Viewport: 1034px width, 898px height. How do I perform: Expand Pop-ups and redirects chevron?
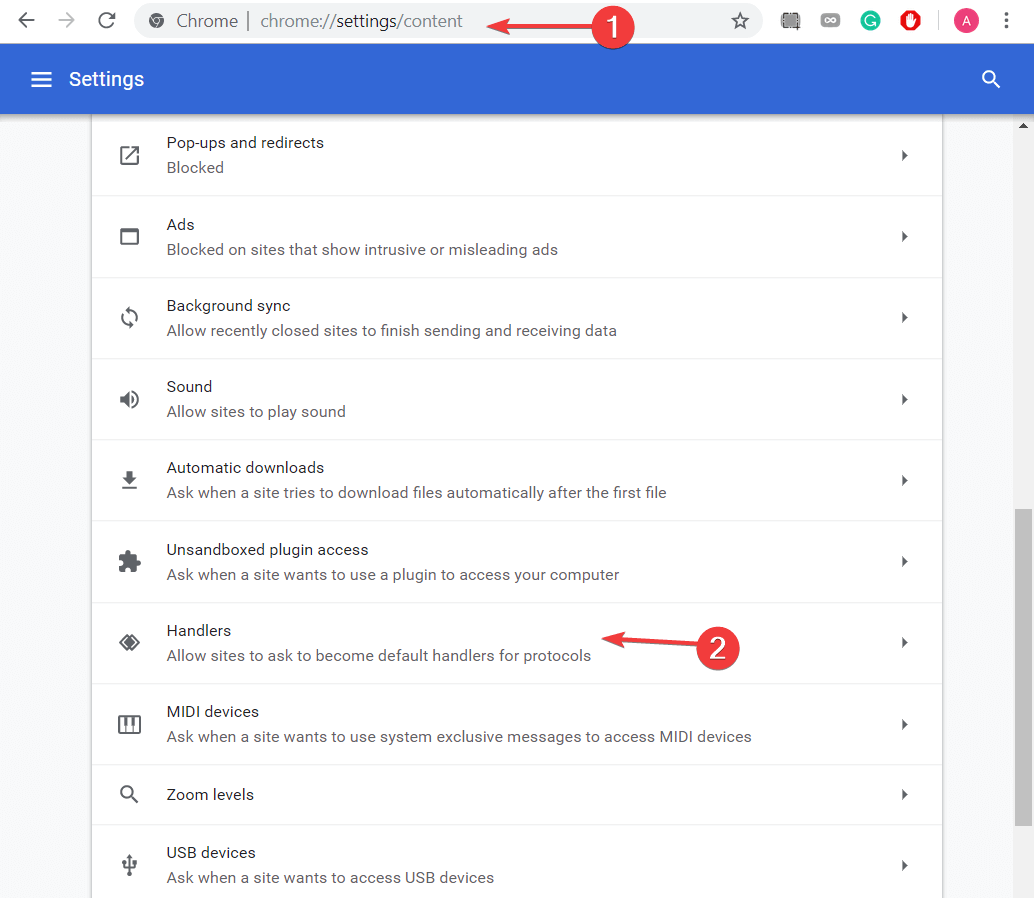(905, 156)
